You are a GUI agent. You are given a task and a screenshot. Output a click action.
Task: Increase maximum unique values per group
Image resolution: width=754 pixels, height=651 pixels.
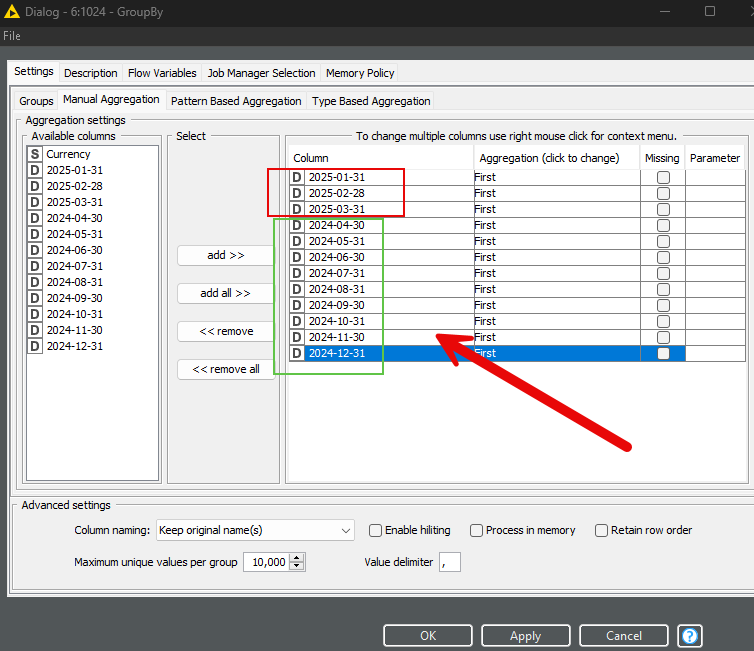(x=297, y=558)
